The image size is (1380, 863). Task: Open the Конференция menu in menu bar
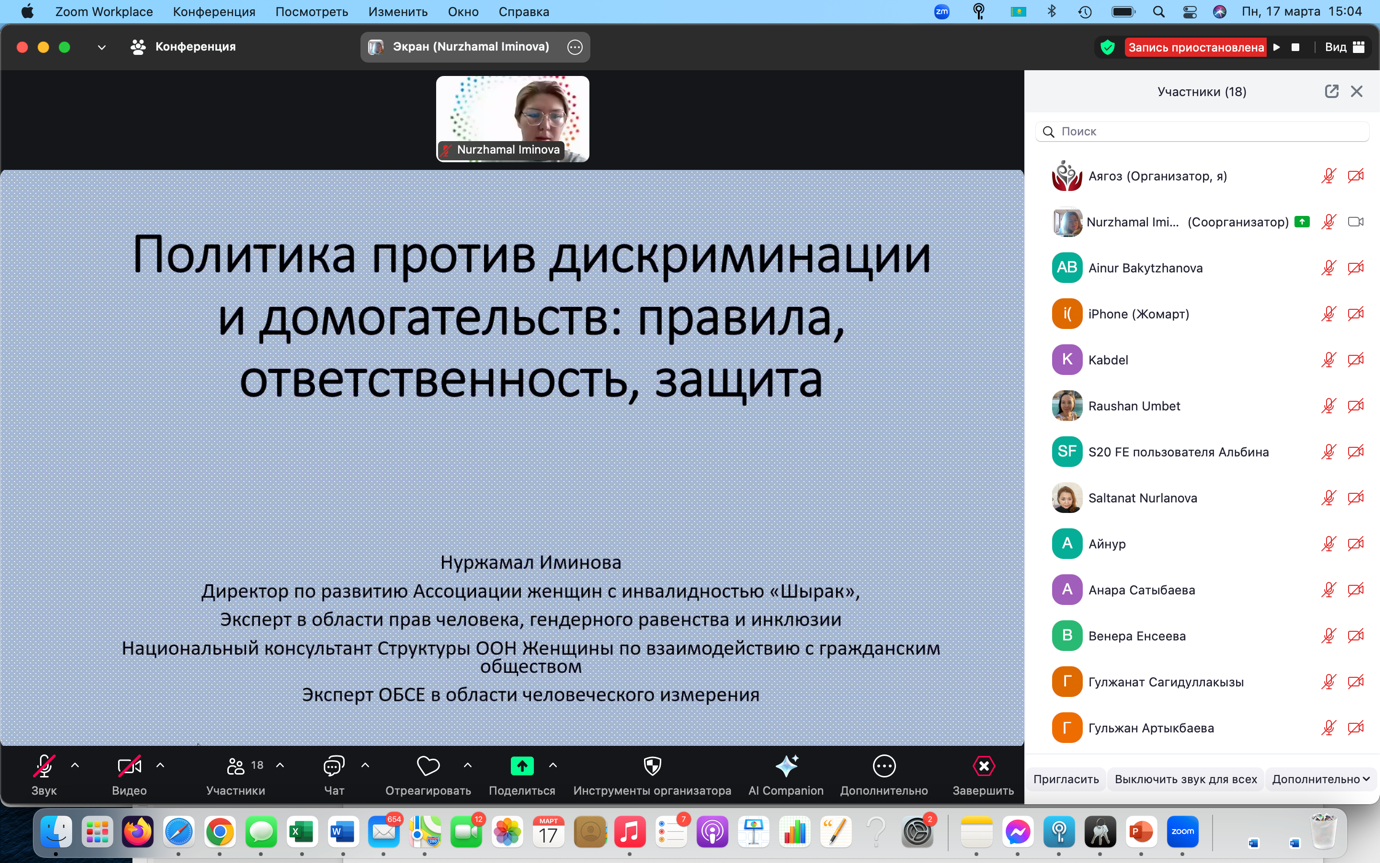point(213,12)
